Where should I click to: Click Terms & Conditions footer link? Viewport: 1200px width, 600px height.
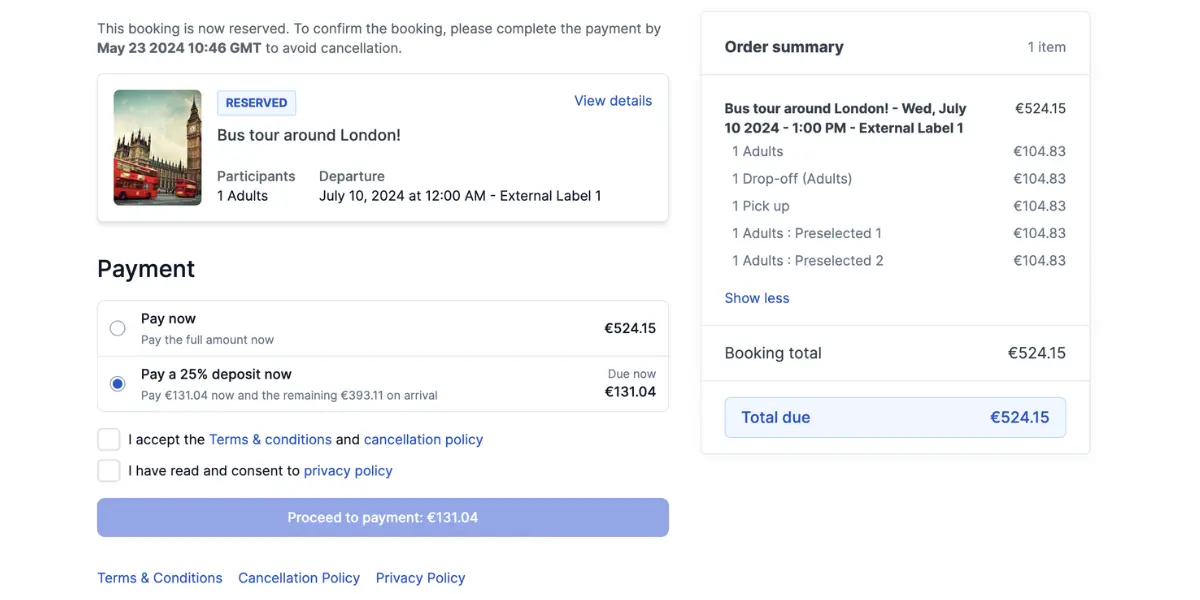(160, 578)
